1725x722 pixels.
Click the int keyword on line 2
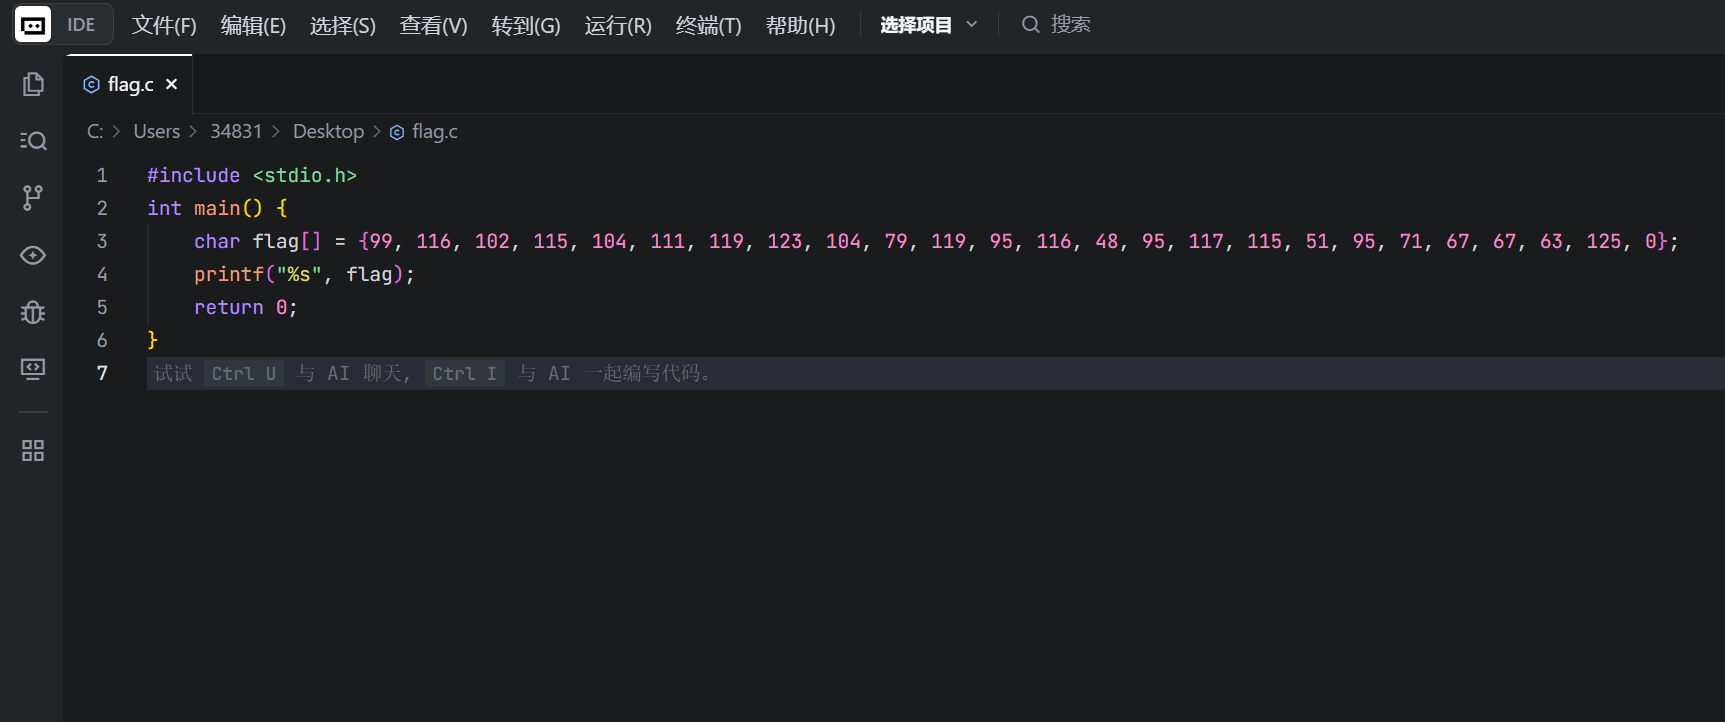164,209
